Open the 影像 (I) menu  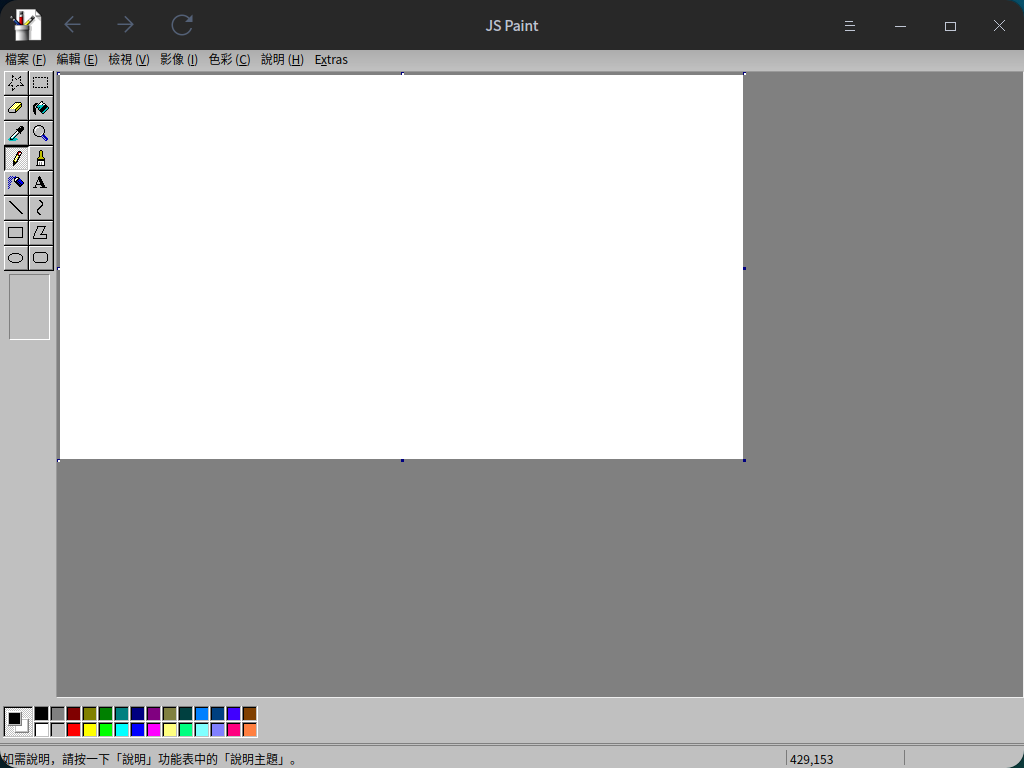click(179, 60)
